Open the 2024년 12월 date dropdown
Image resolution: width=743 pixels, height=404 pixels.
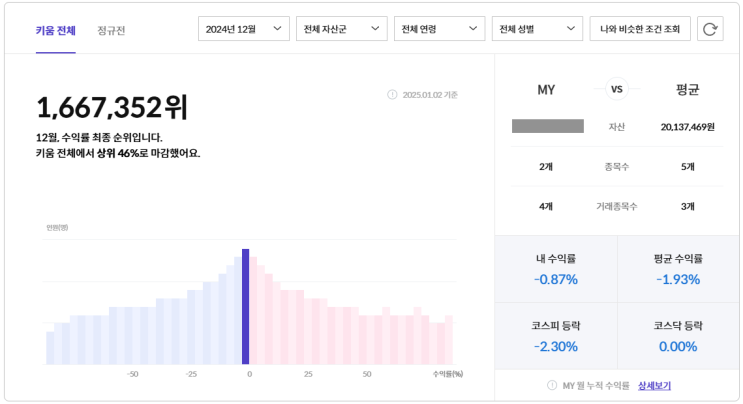point(244,29)
